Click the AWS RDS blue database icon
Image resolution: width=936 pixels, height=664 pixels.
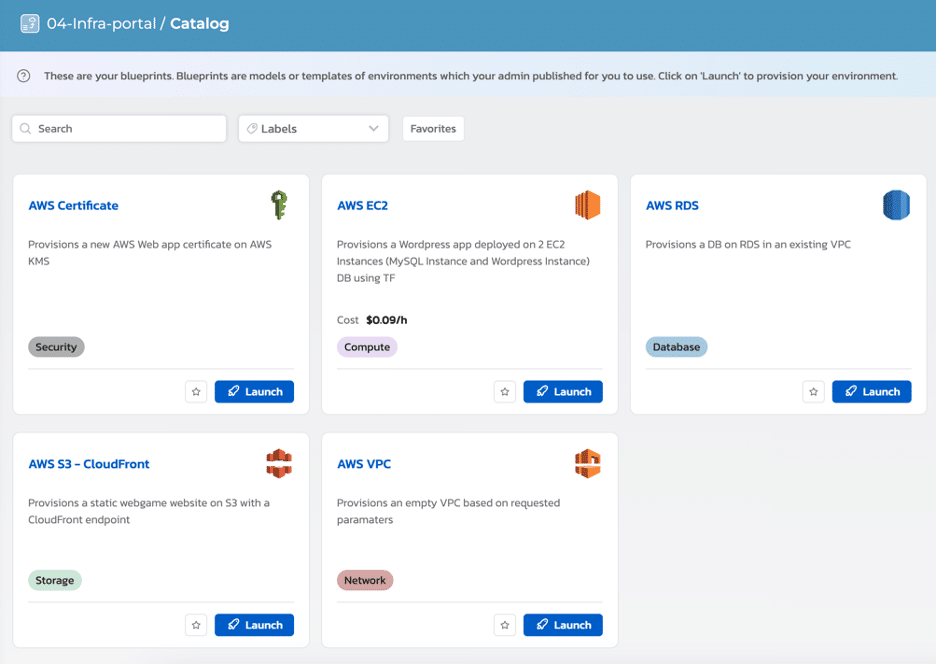tap(896, 206)
